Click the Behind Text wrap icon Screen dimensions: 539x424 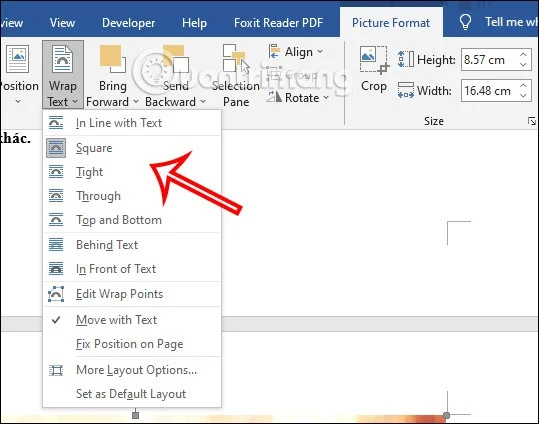click(x=56, y=245)
